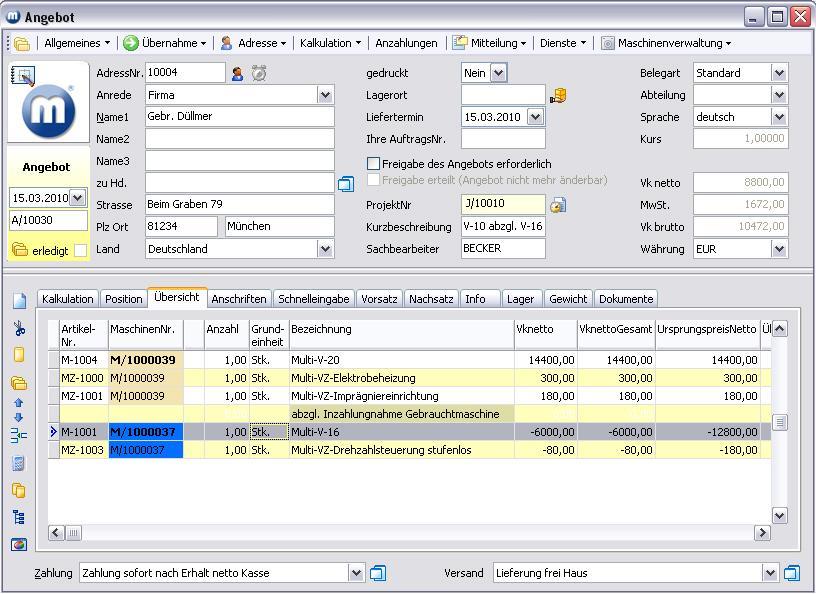The width and height of the screenshot is (816, 594).
Task: Click the scissors cut icon in left sidebar
Action: click(x=19, y=328)
